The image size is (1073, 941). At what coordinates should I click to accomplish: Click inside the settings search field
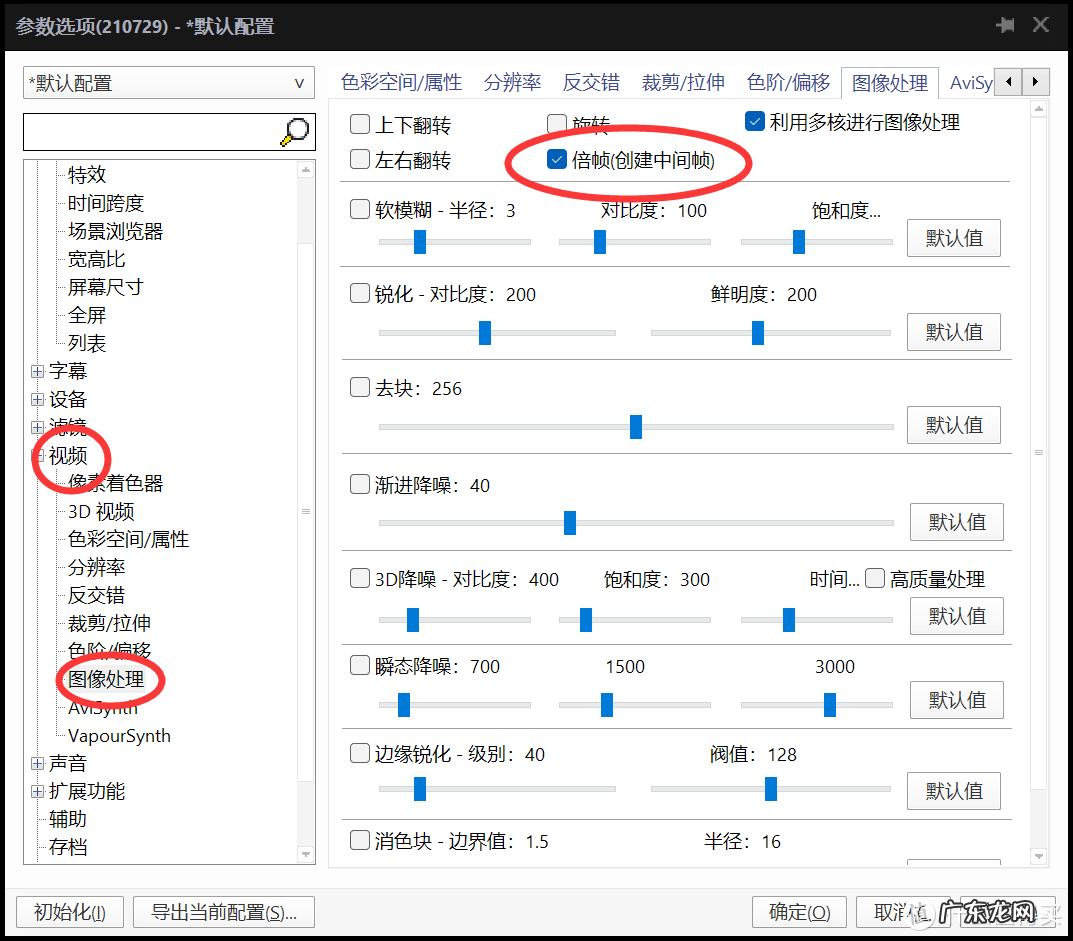[x=150, y=132]
